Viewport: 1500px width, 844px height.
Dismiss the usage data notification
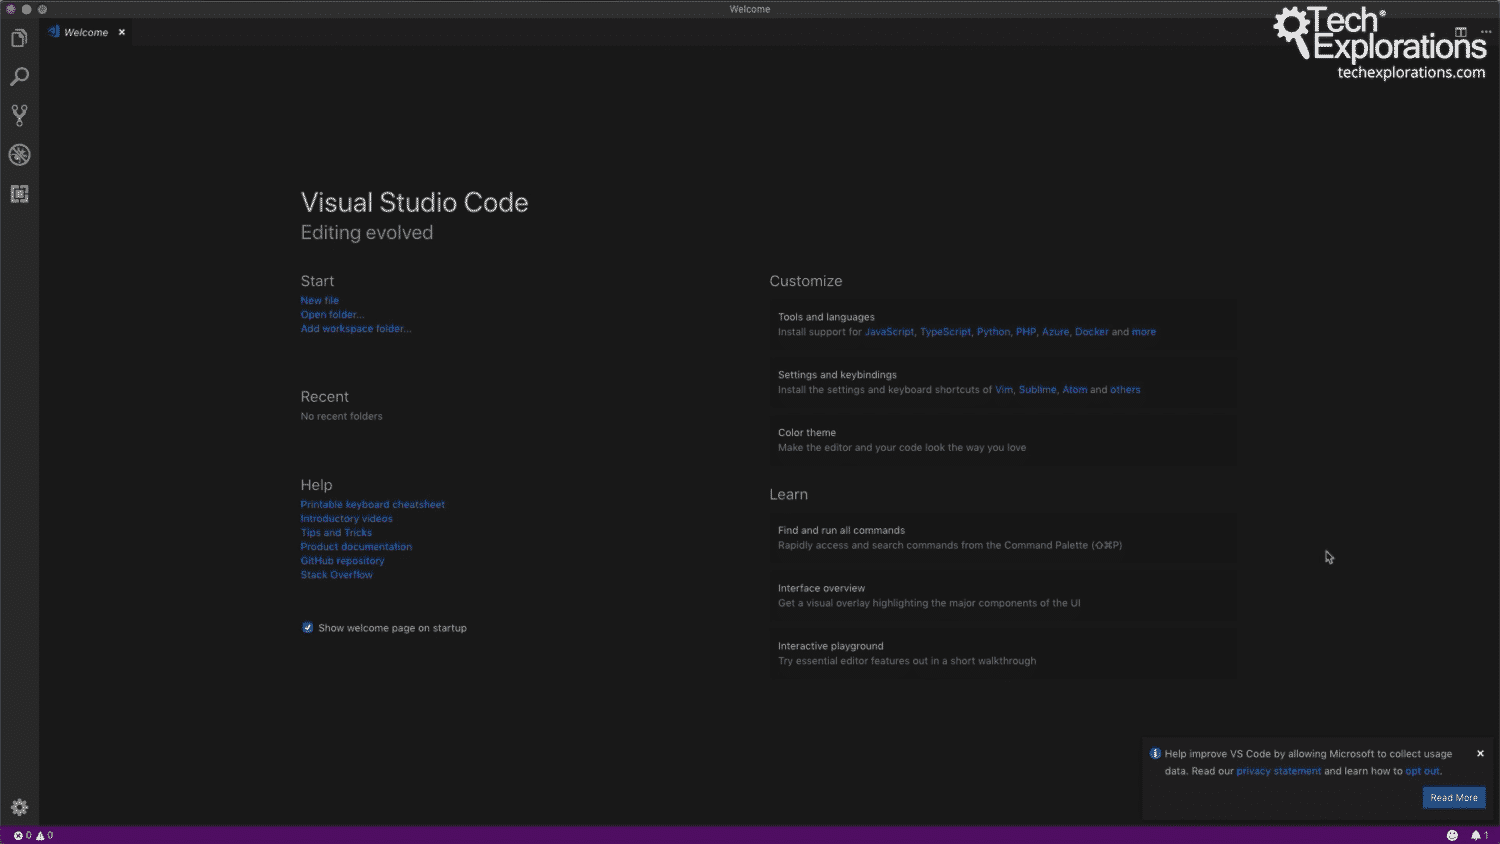[1480, 753]
